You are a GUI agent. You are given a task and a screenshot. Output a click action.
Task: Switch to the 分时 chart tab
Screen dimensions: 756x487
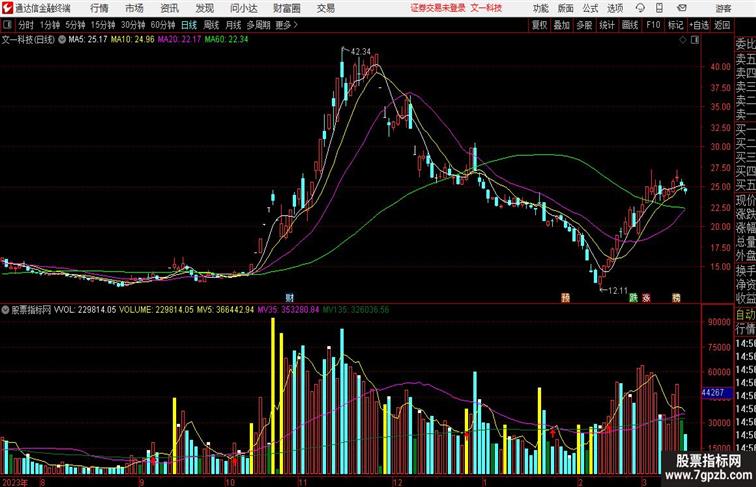[x=26, y=25]
